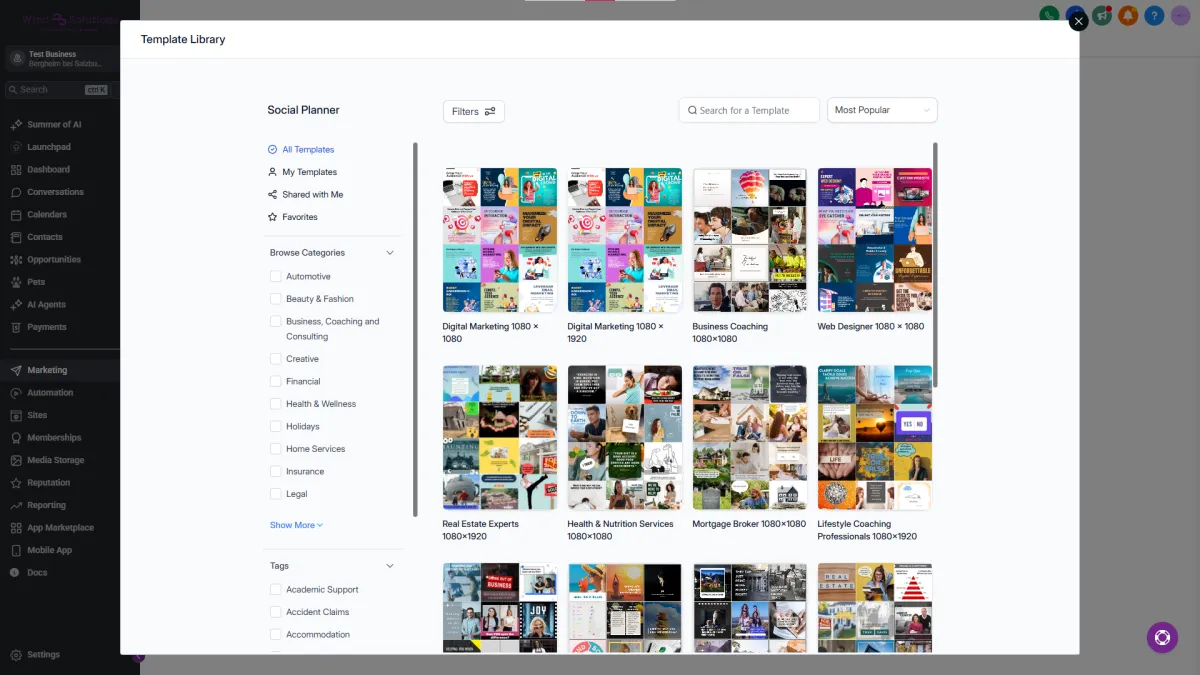The image size is (1200, 675).
Task: Check the Holidays category
Action: click(x=276, y=427)
